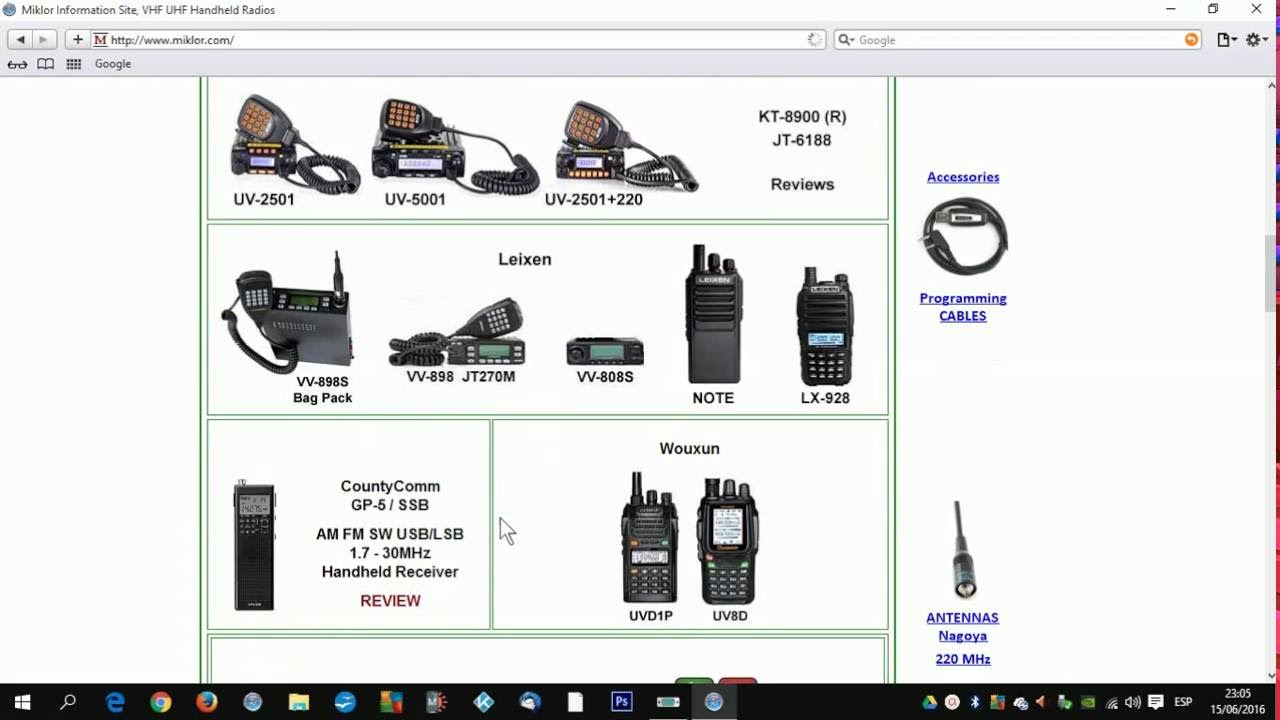Open the Wouxun UVD1P radio image
1280x720 pixels.
click(x=649, y=538)
